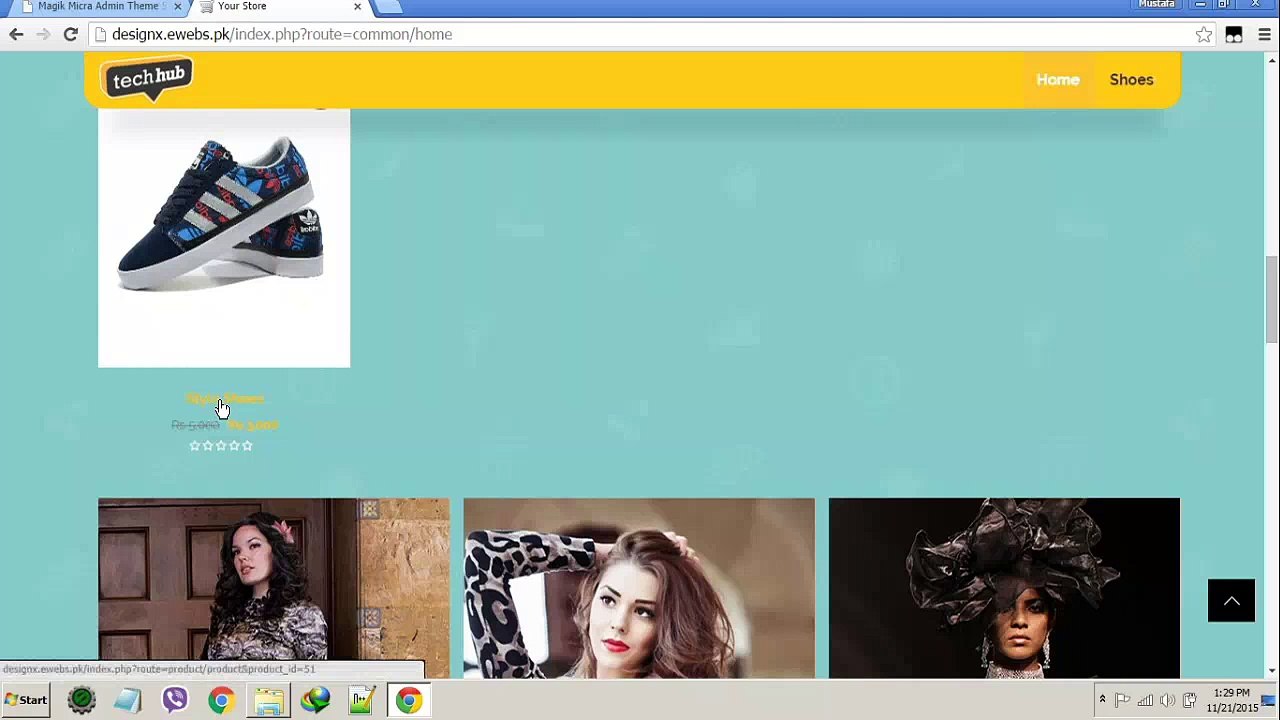1280x720 pixels.
Task: Switch to the Magik Micra Admin Theme tab
Action: pyautogui.click(x=98, y=7)
